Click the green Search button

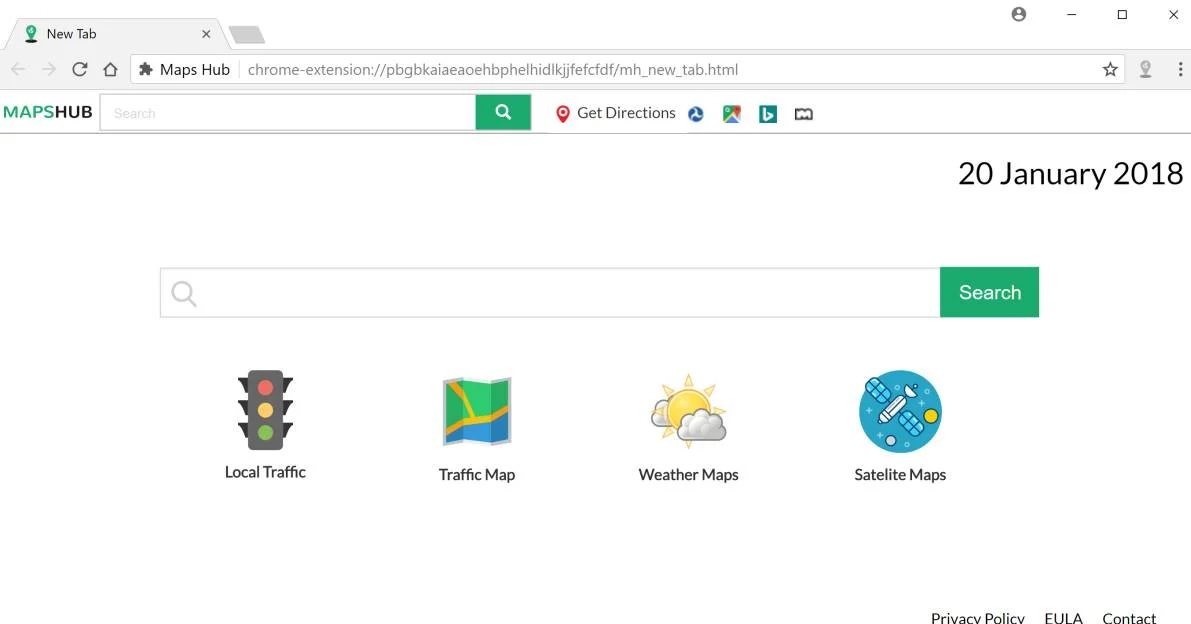[x=989, y=292]
